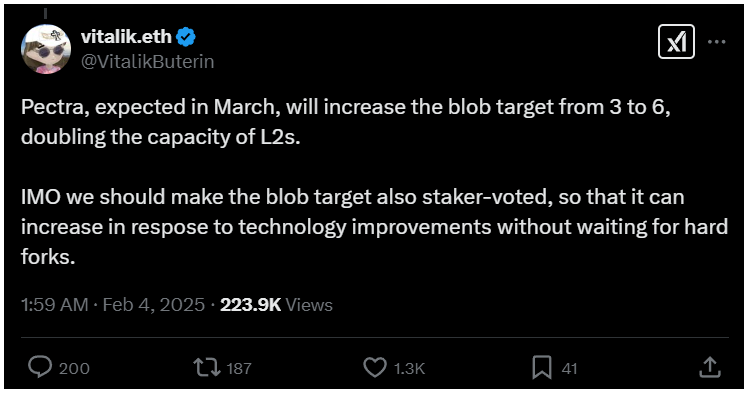Open the three-dot more options menu
The width and height of the screenshot is (748, 393).
click(717, 42)
